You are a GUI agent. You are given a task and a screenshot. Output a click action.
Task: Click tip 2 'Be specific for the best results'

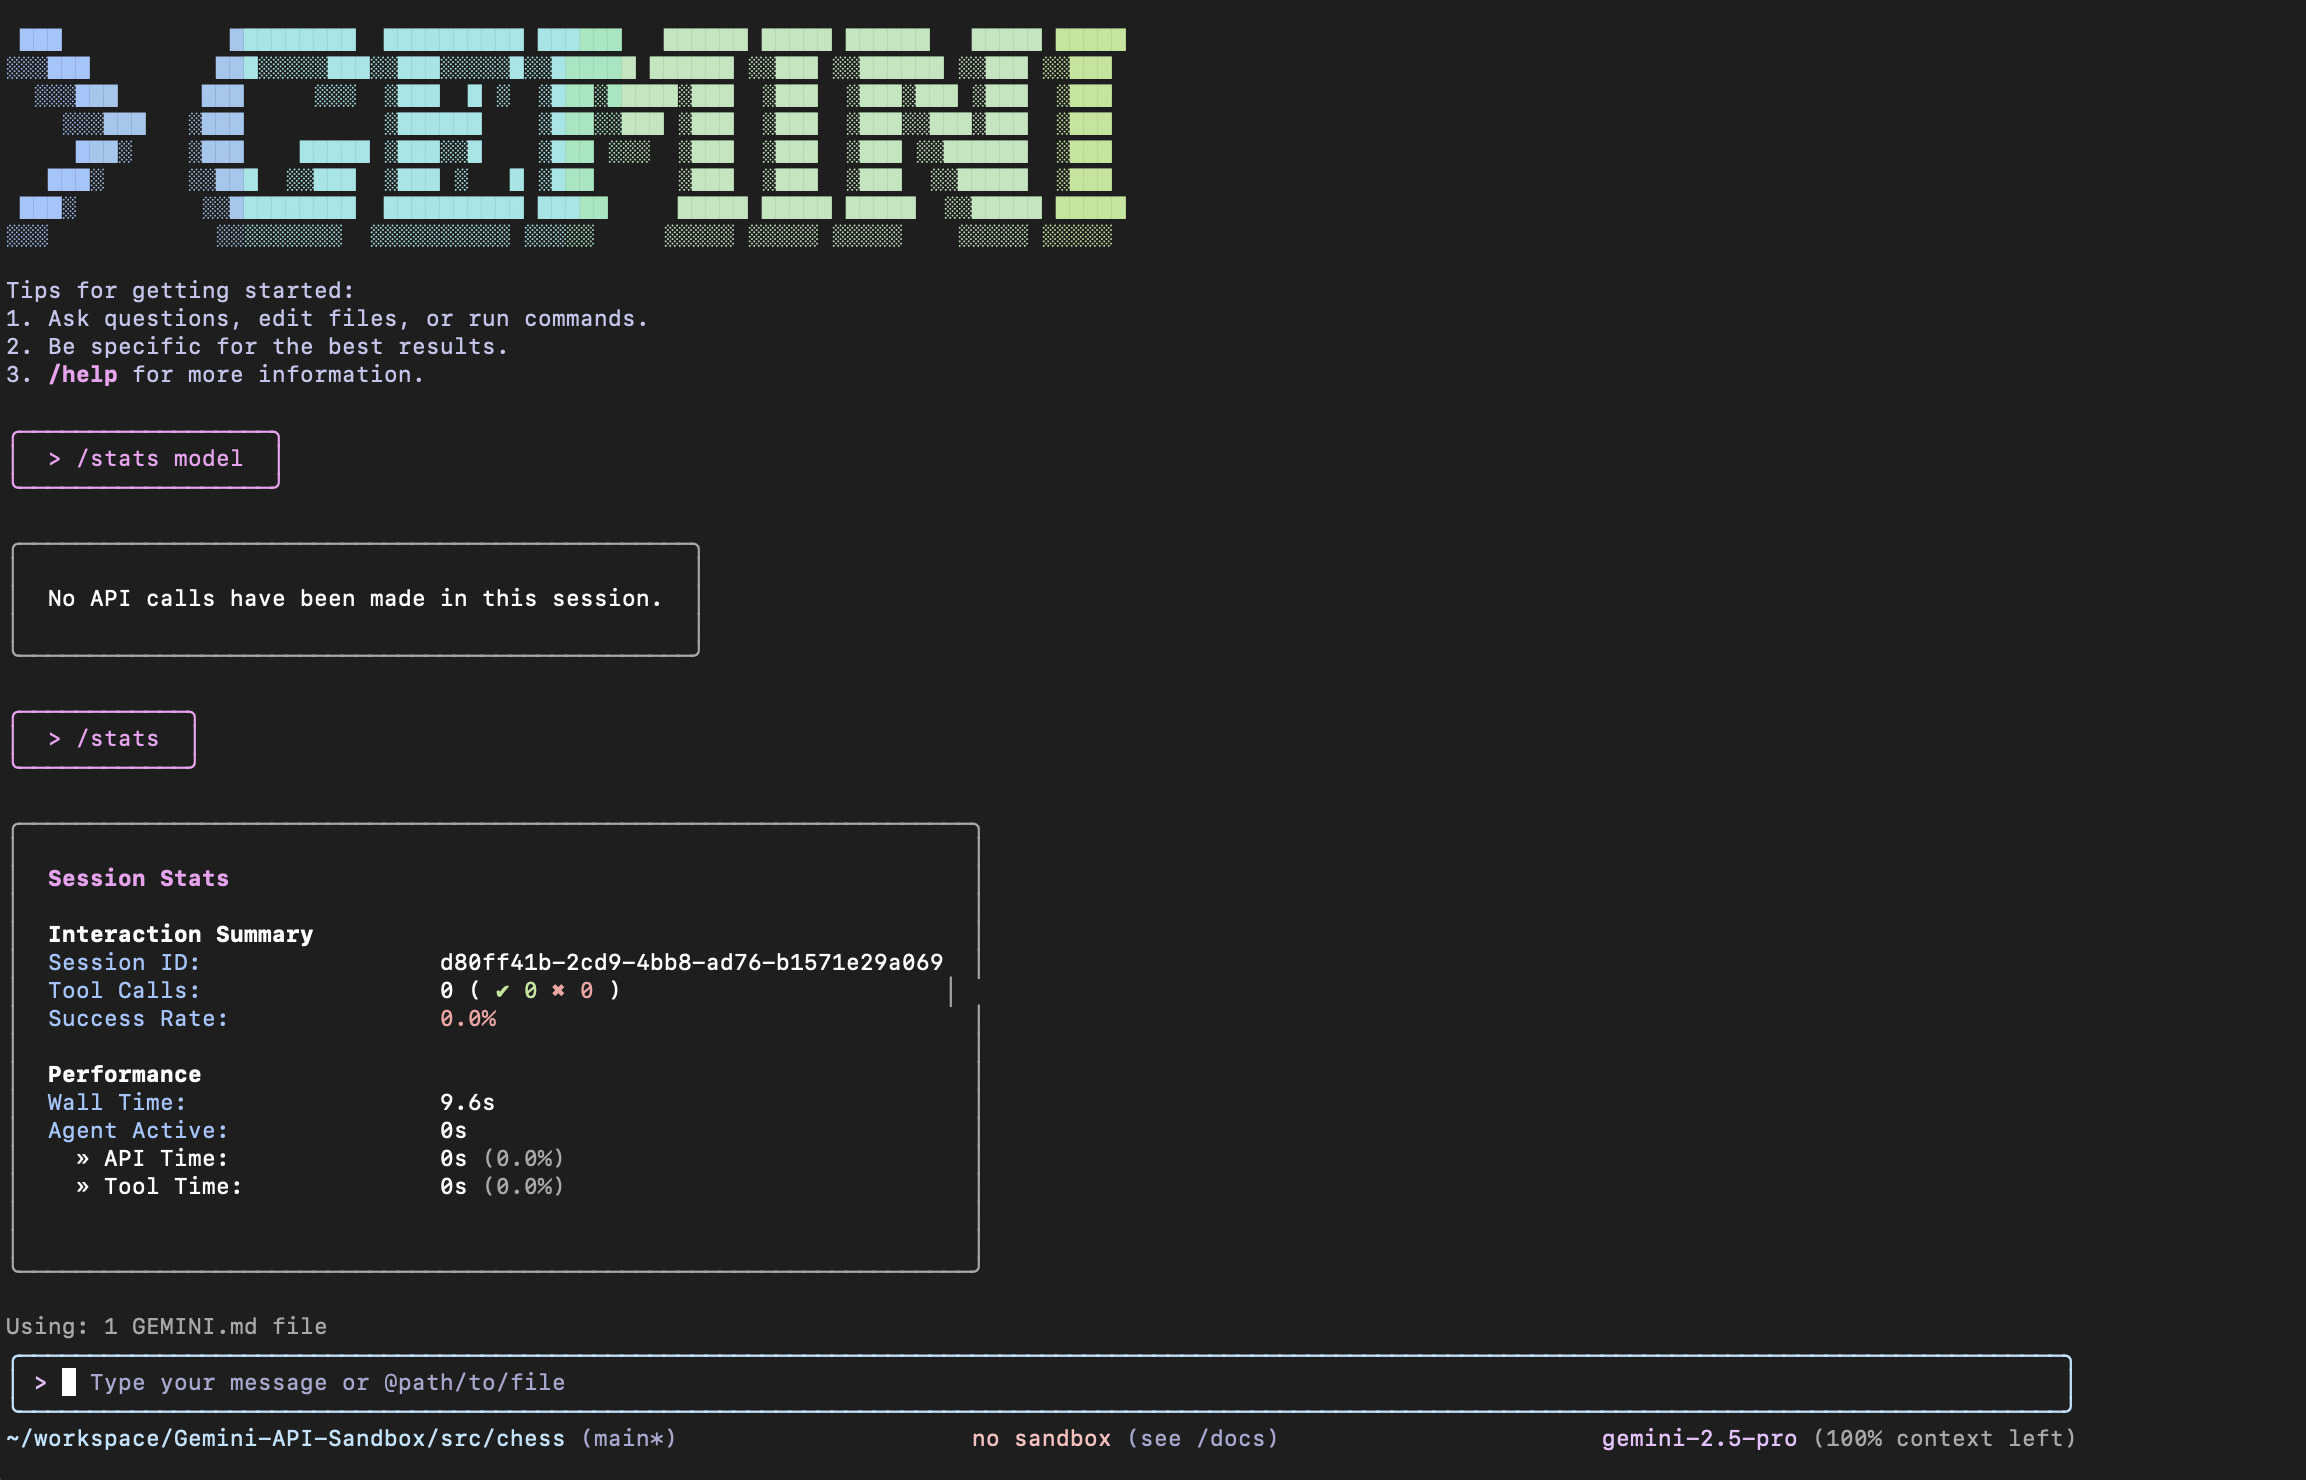(x=257, y=346)
